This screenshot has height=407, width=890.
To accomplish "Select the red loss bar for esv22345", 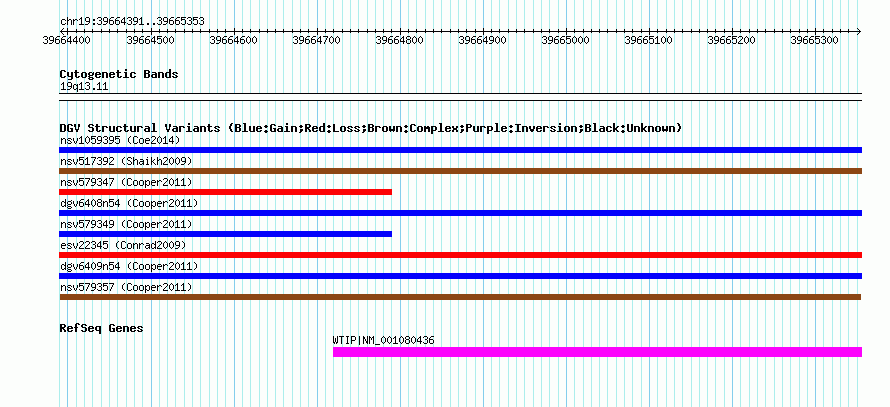I will pyautogui.click(x=460, y=255).
